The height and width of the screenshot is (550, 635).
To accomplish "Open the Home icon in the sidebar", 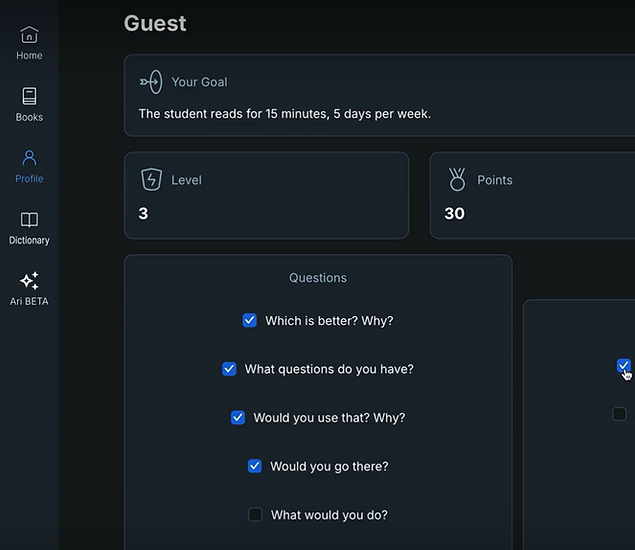I will (29, 35).
